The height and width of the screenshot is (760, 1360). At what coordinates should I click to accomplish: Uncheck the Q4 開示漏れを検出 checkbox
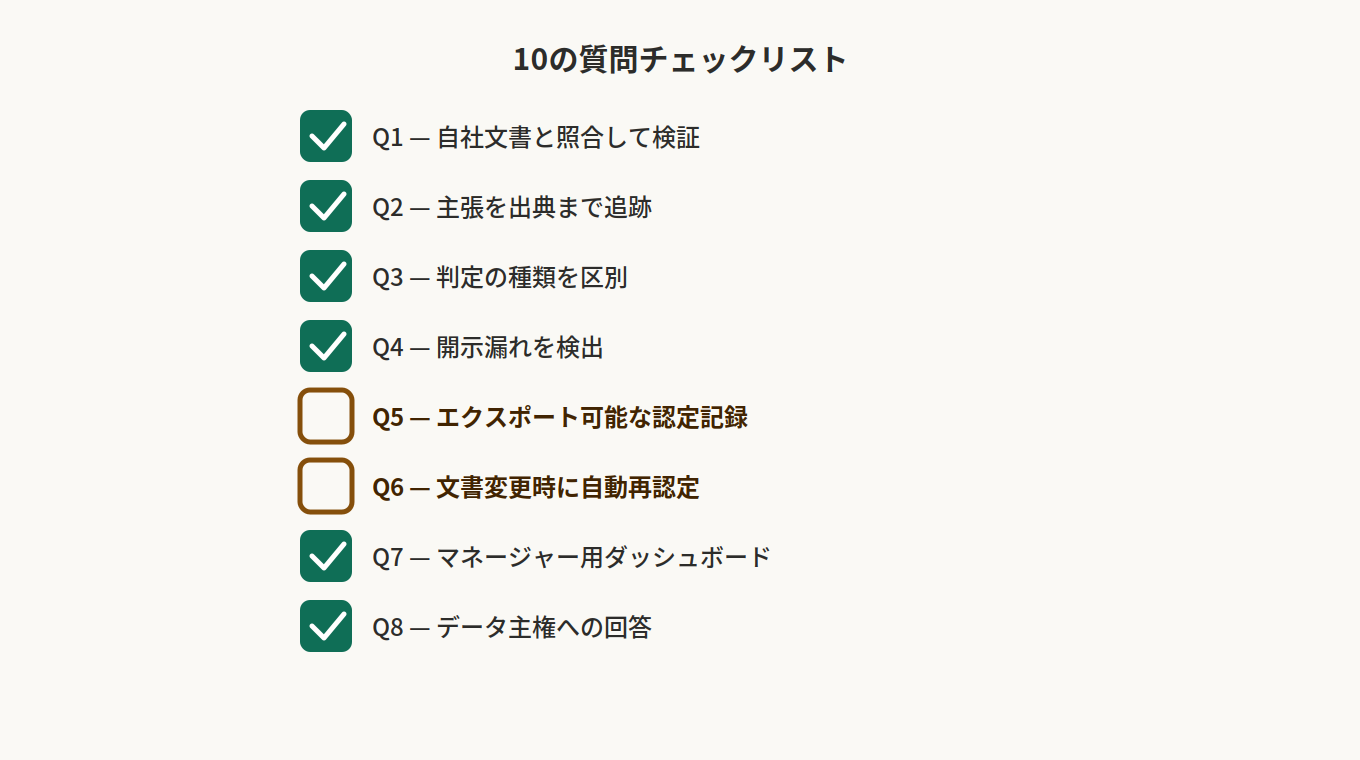click(x=326, y=346)
